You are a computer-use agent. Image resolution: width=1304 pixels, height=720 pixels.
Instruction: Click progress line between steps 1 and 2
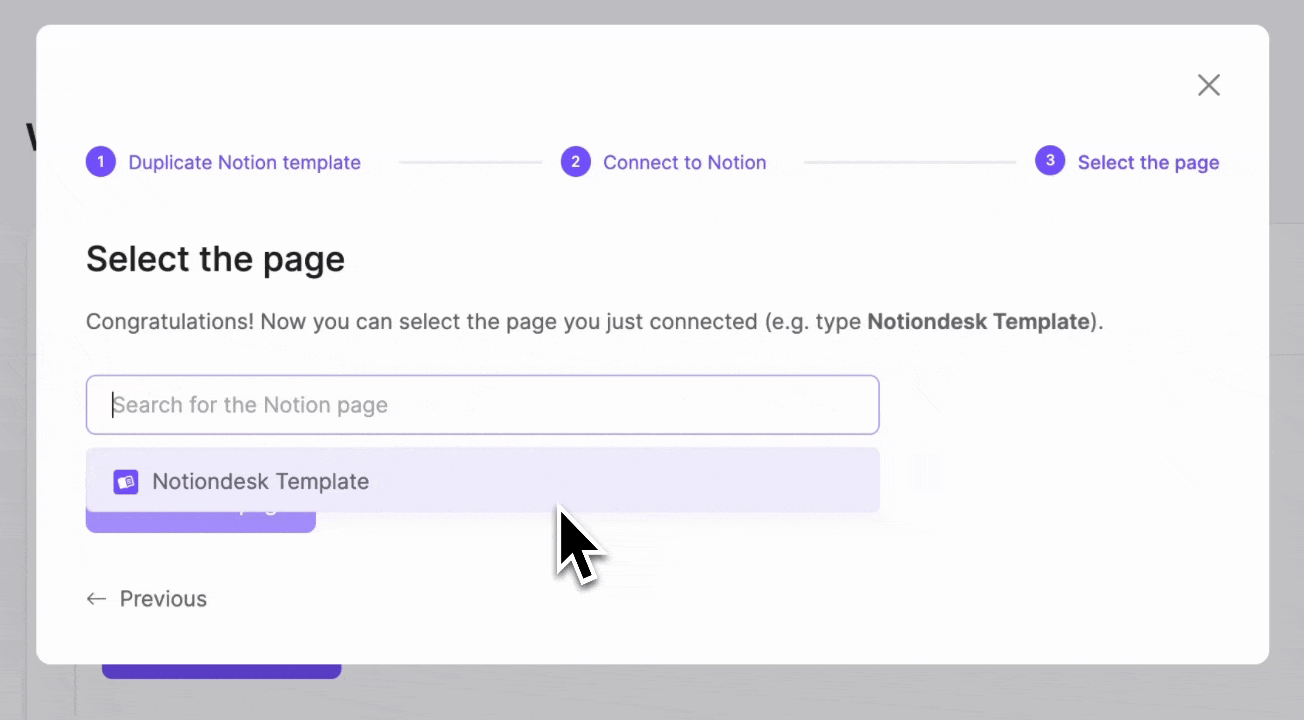click(470, 162)
